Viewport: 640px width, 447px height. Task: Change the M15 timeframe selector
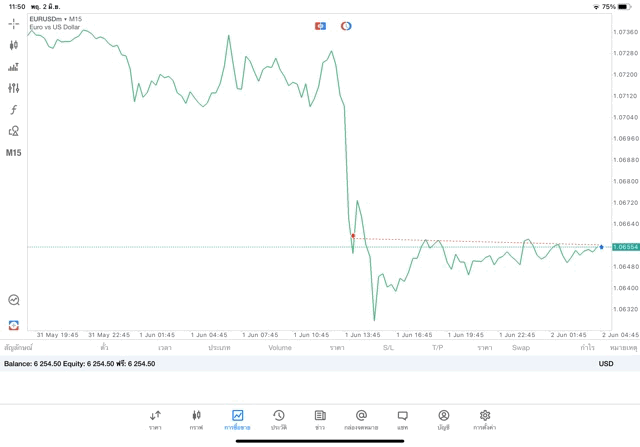[14, 153]
